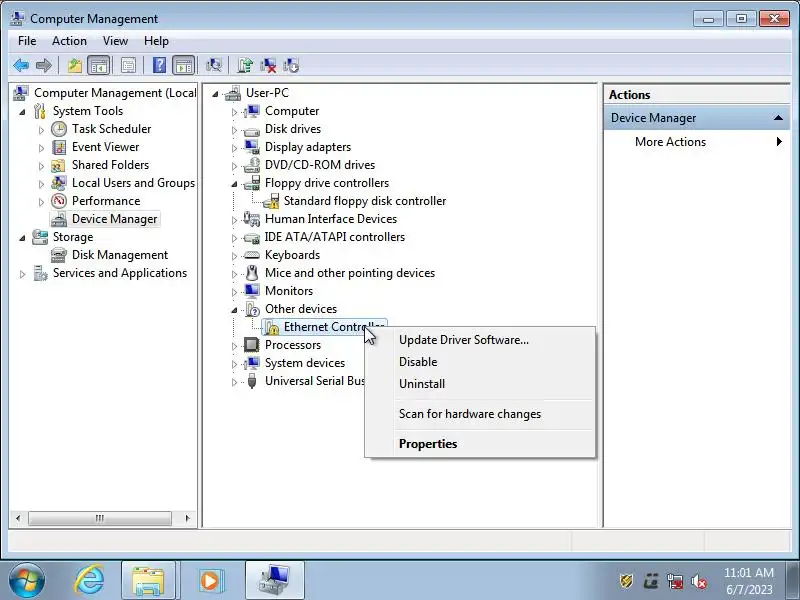800x600 pixels.
Task: Click the Windows Start button
Action: click(27, 580)
